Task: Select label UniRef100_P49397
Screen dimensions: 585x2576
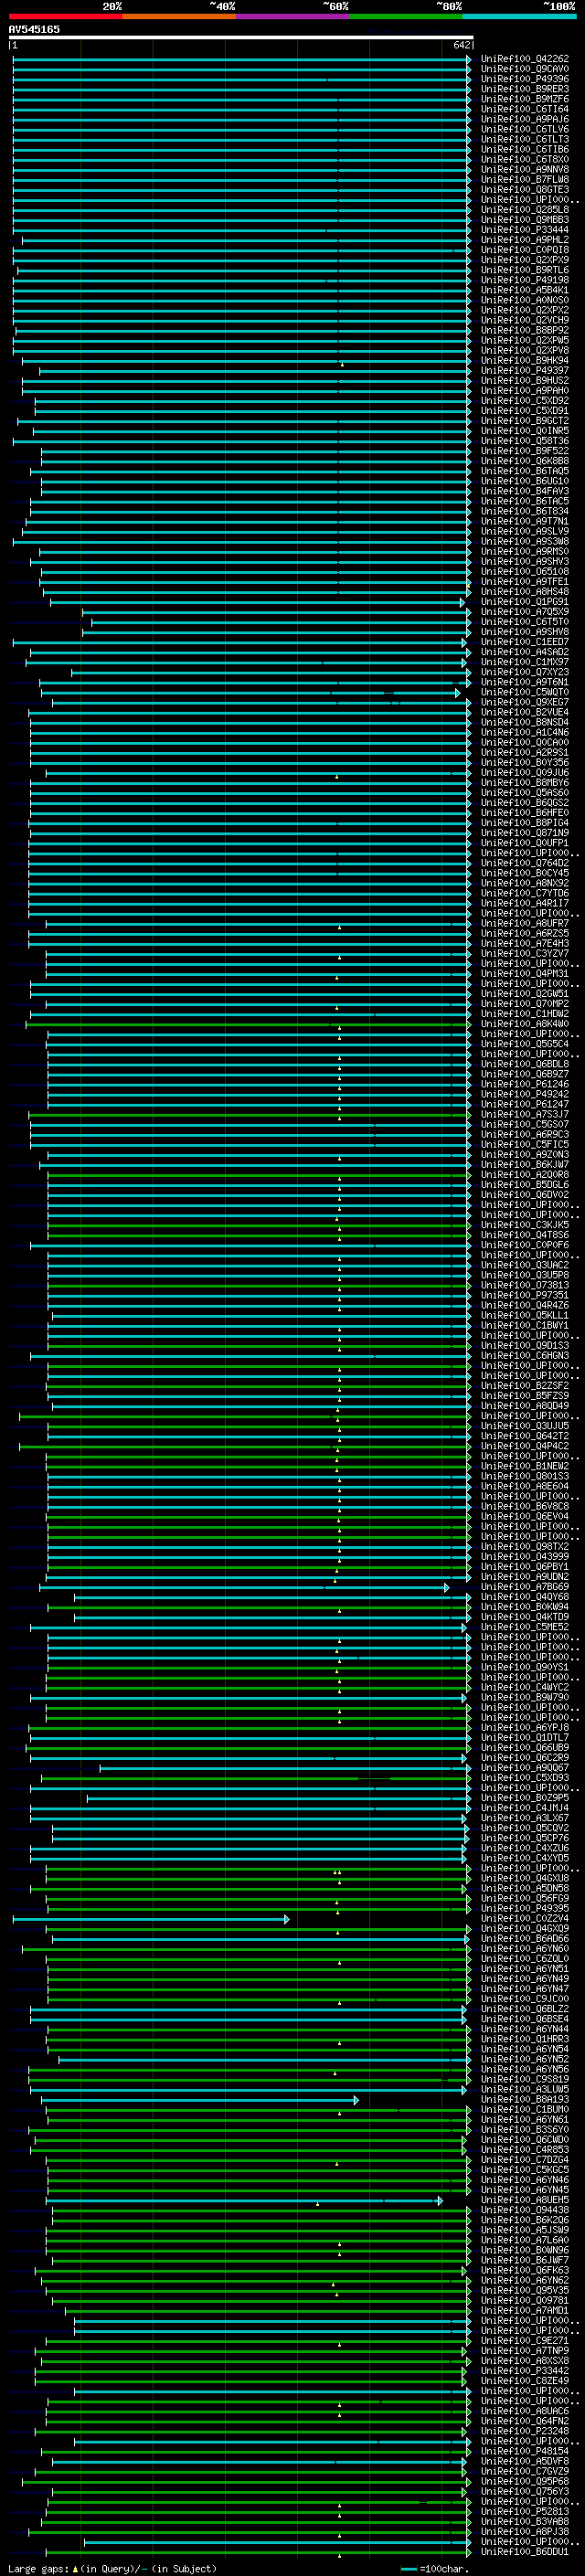Action: coord(525,370)
